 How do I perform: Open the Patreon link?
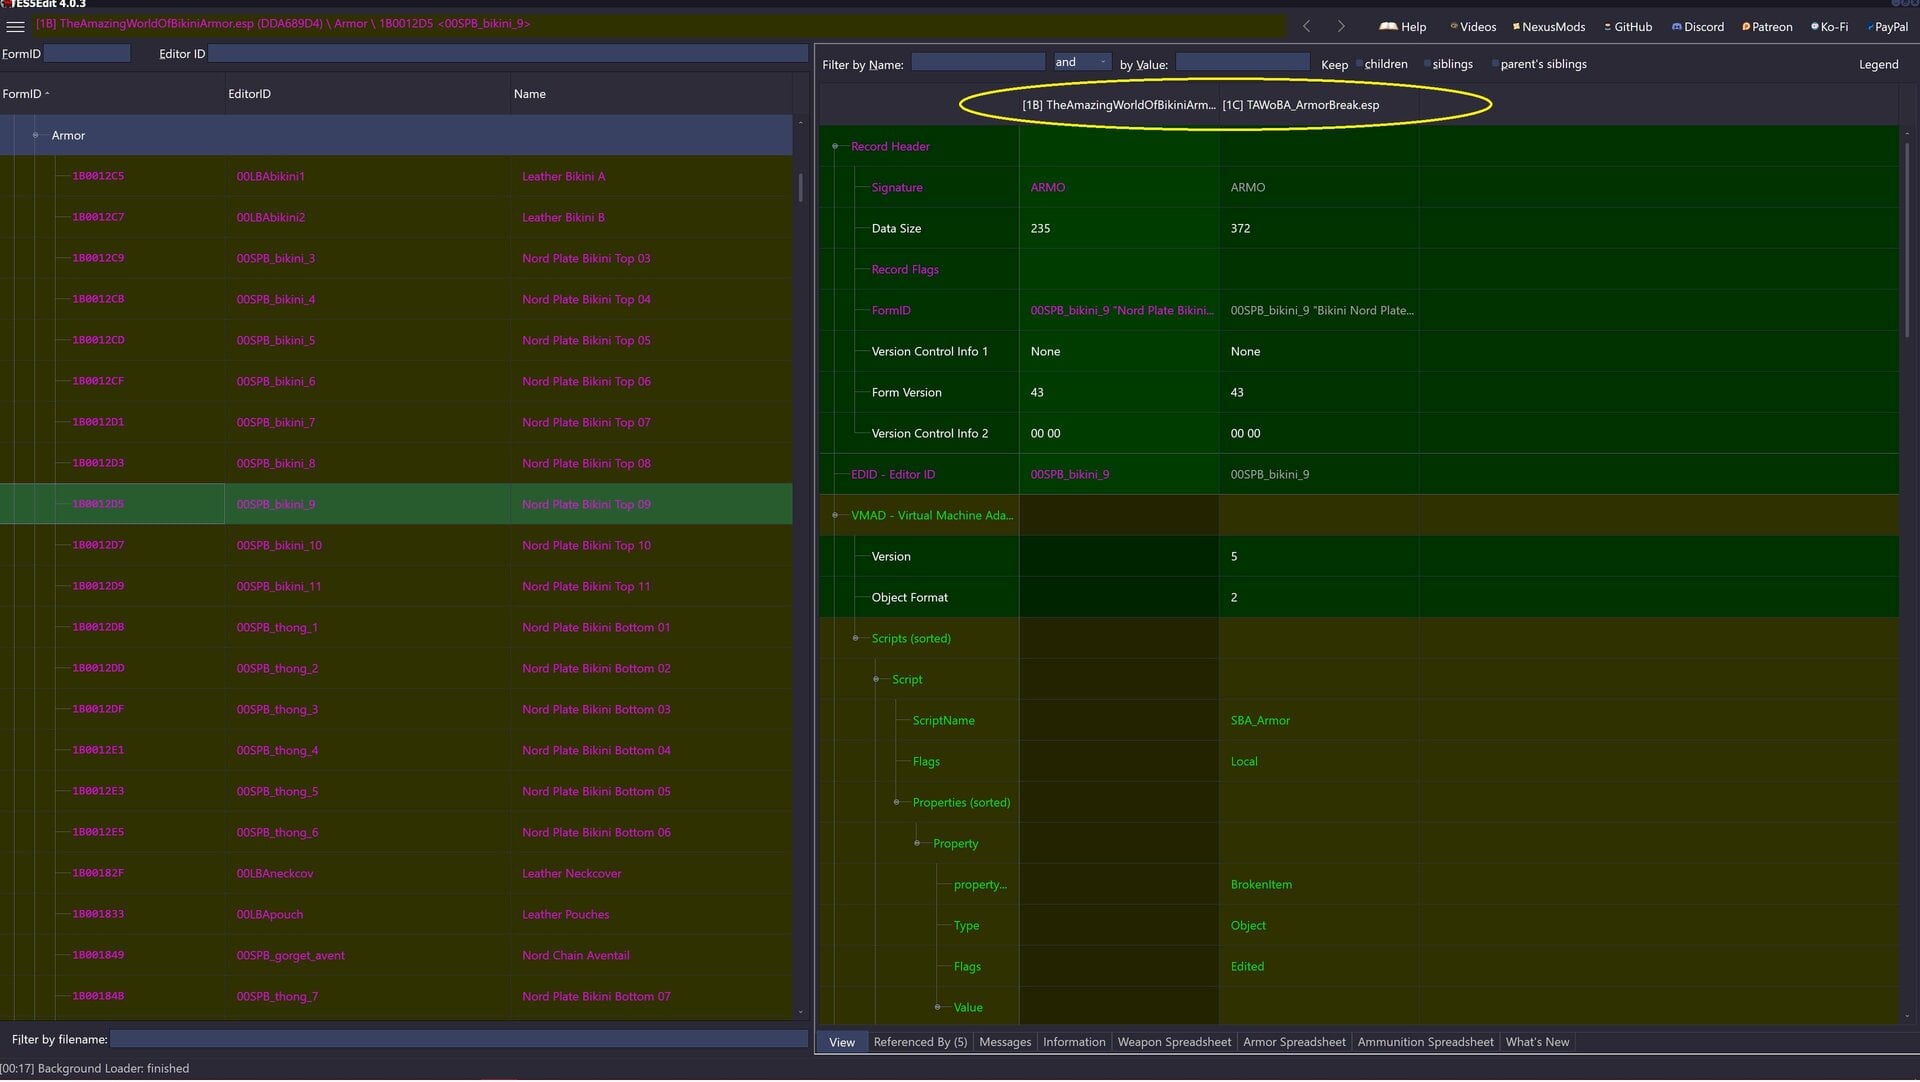[1767, 27]
